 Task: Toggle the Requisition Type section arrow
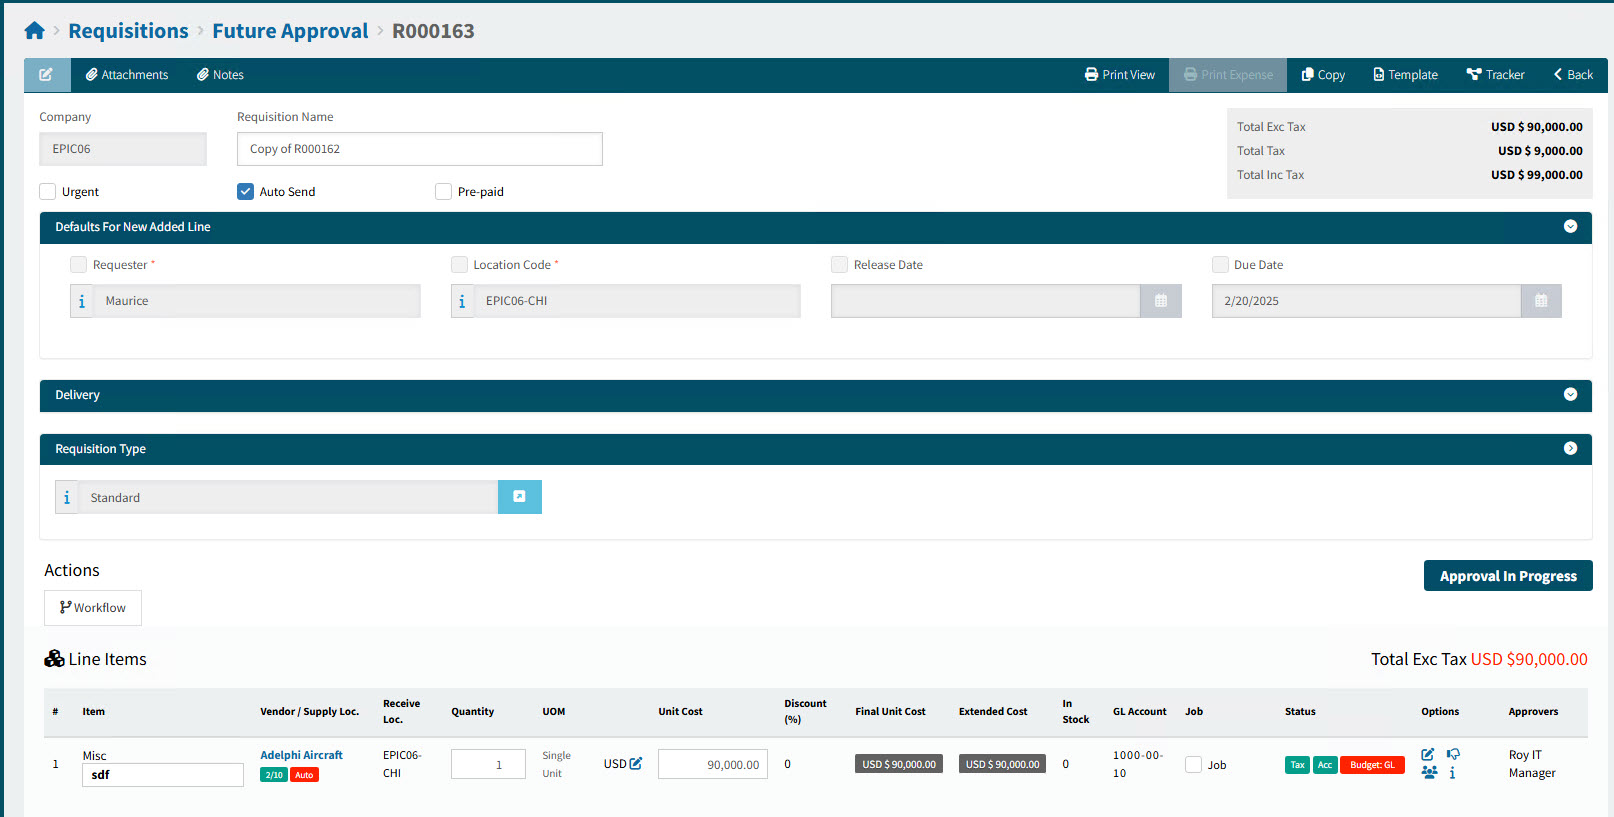click(1570, 449)
